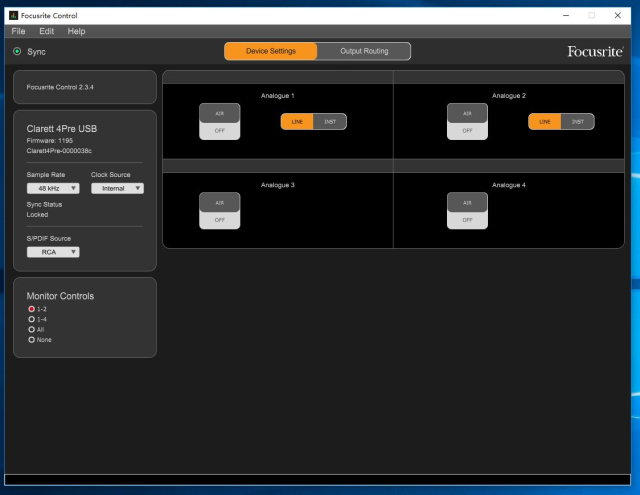
Task: Click the Analogue 4 channel label
Action: coord(509,185)
